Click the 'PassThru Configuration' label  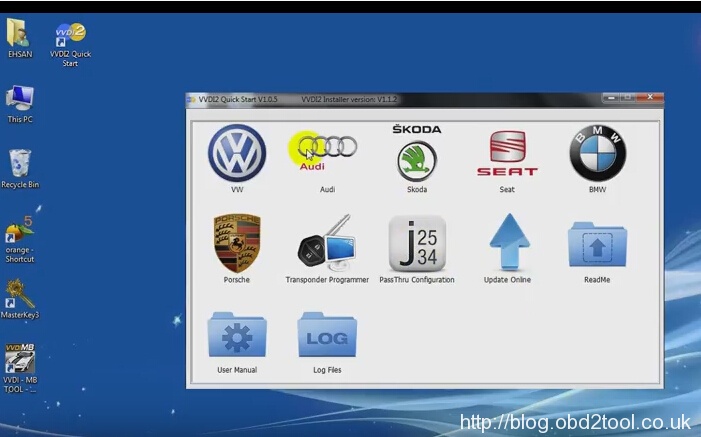[x=417, y=280]
